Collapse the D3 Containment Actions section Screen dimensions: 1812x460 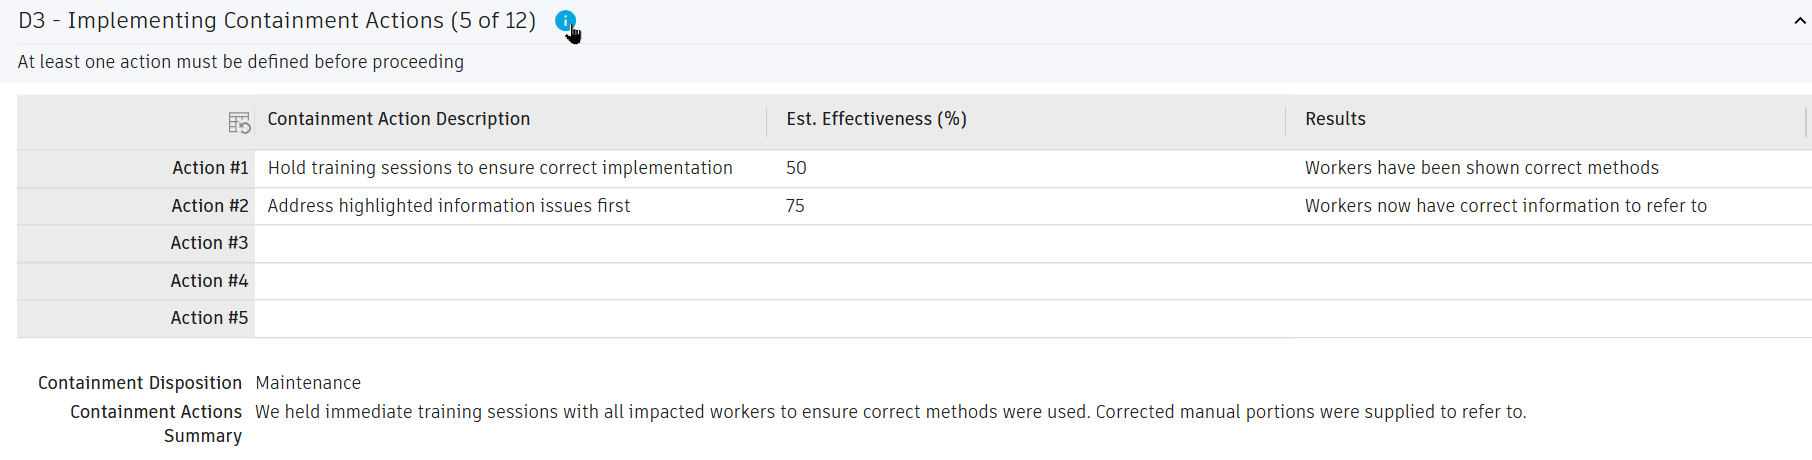(x=1799, y=21)
